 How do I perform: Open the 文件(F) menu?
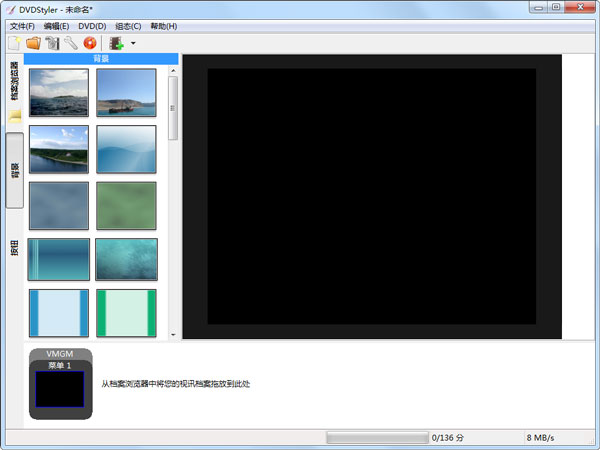(x=22, y=26)
